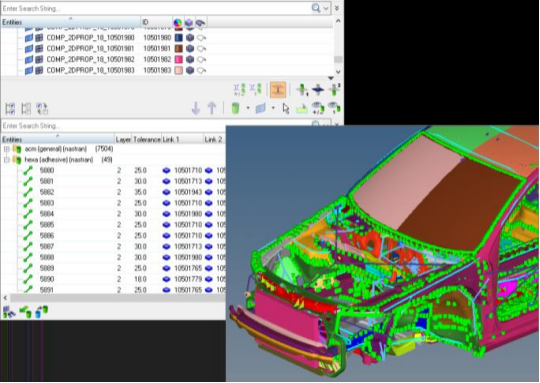Click the up arrow move icon
Viewport: 540px width, 383px height.
coord(212,108)
